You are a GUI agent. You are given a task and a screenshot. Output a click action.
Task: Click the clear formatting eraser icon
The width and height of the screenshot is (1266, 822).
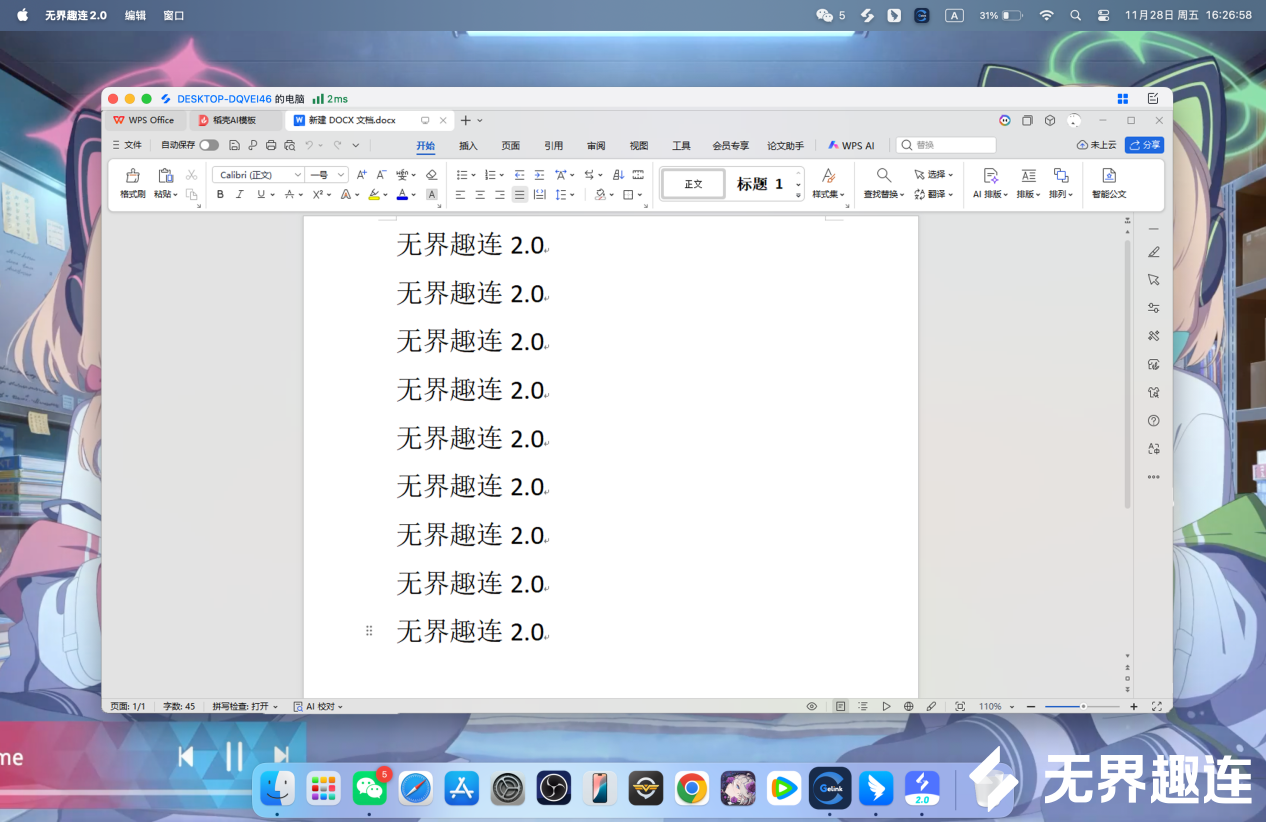431,175
